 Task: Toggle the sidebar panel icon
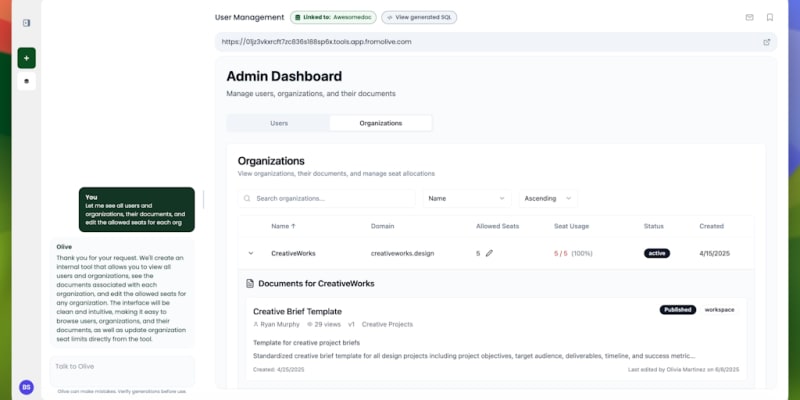coord(27,22)
